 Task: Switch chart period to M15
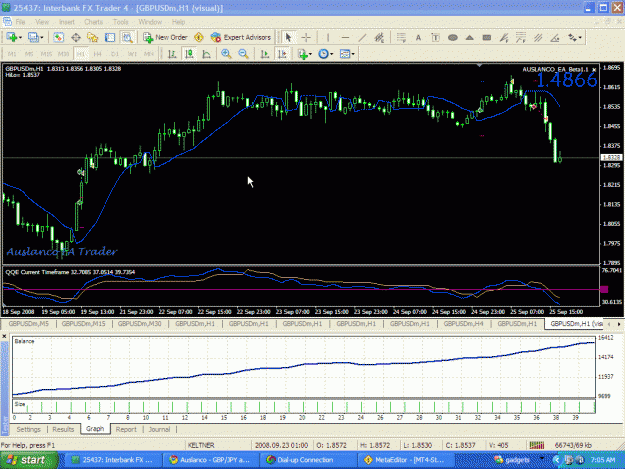click(46, 54)
